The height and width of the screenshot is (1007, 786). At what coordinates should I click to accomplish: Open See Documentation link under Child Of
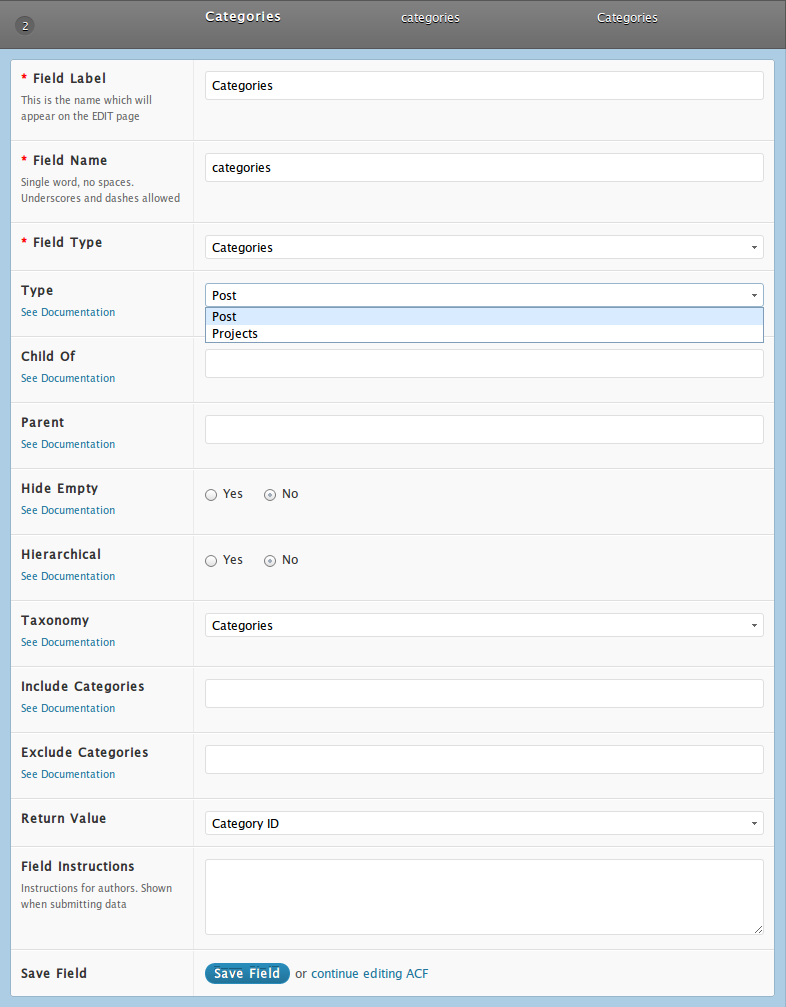68,378
